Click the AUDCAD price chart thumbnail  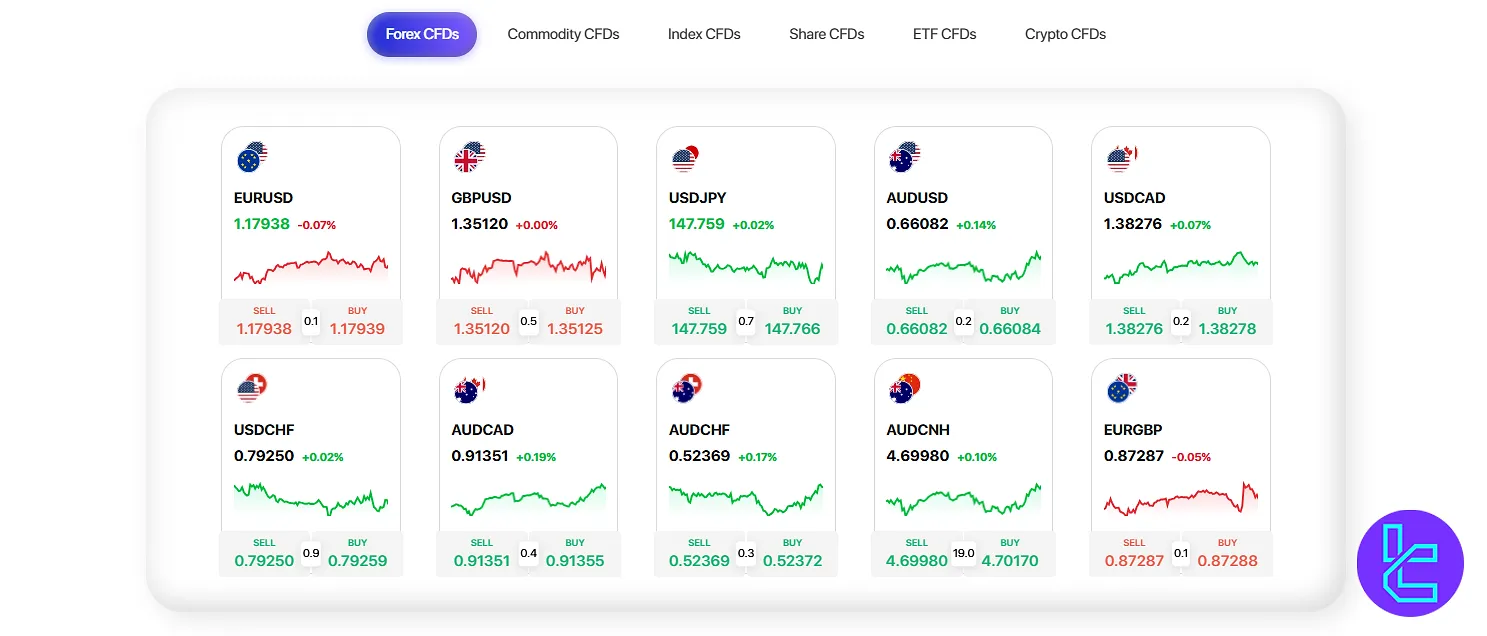[x=528, y=500]
